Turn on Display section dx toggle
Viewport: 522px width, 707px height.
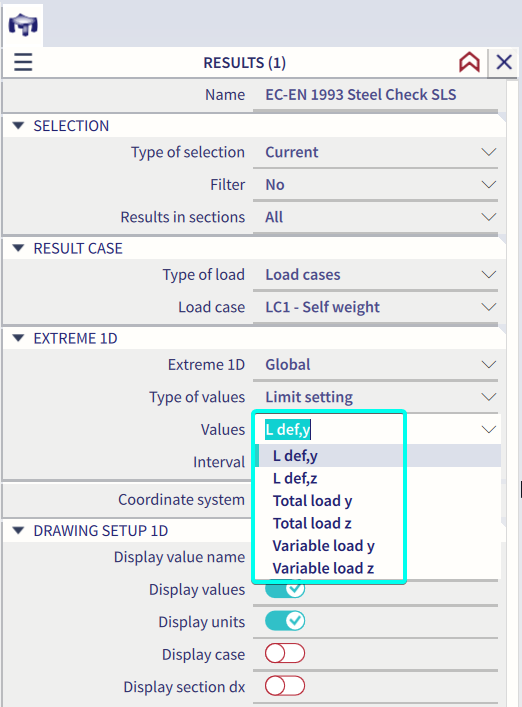tap(285, 686)
